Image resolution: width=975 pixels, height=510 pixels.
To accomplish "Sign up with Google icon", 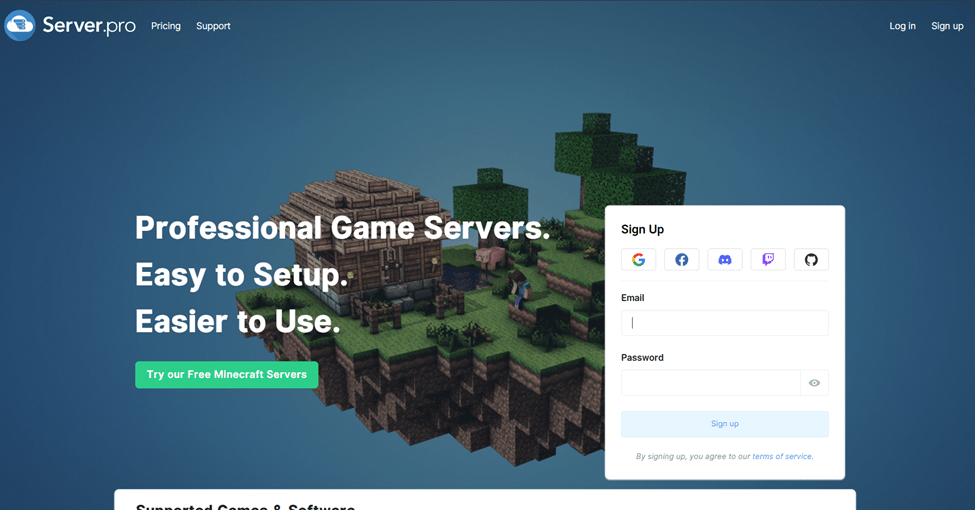I will click(x=638, y=260).
